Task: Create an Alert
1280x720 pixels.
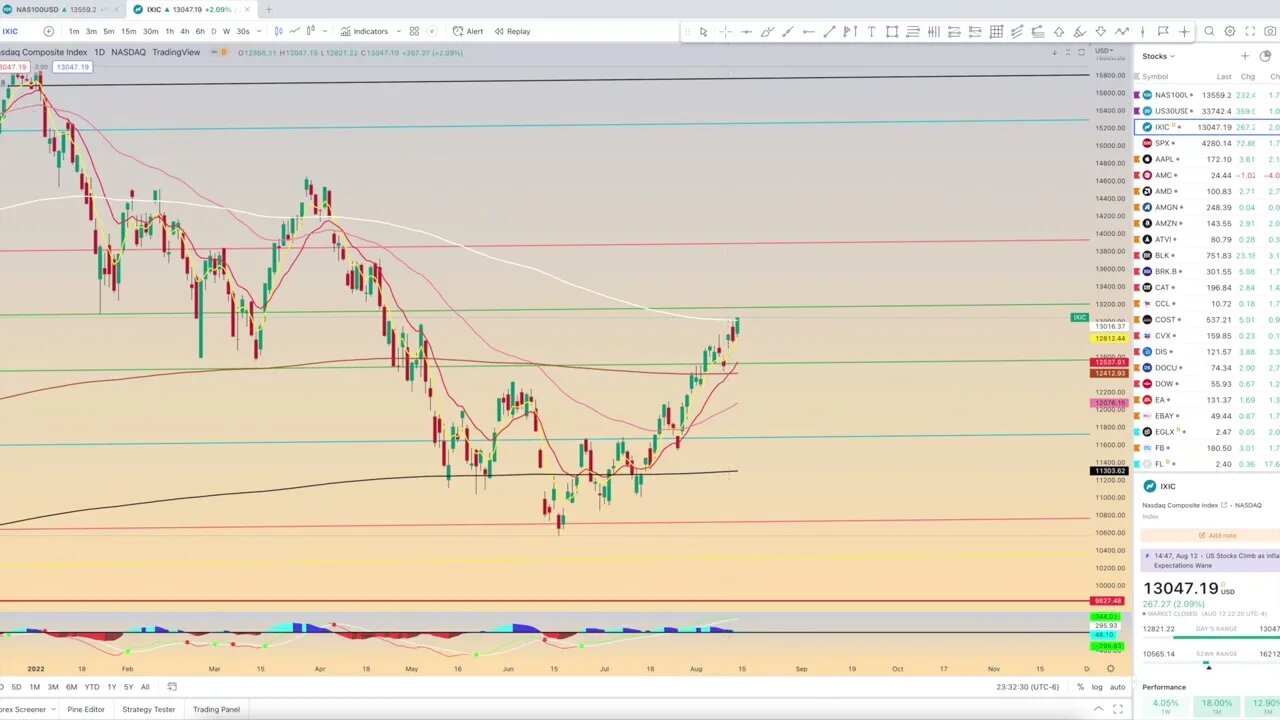Action: click(x=467, y=31)
